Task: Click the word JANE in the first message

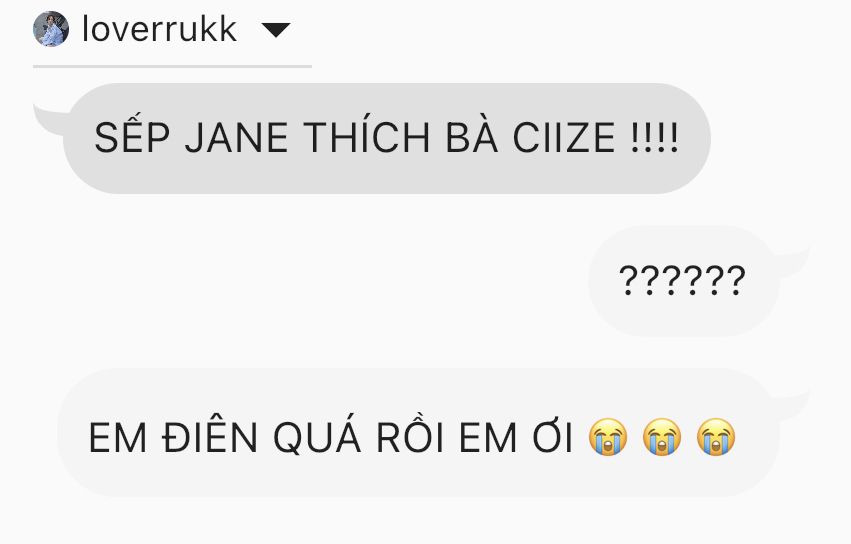Action: pos(236,138)
